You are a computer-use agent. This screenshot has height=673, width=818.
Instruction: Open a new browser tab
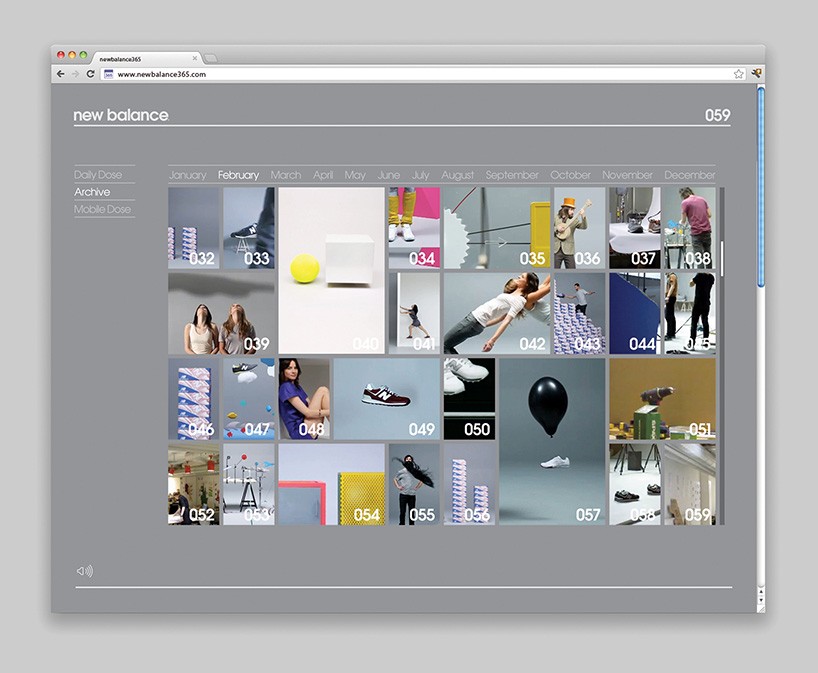[x=210, y=58]
